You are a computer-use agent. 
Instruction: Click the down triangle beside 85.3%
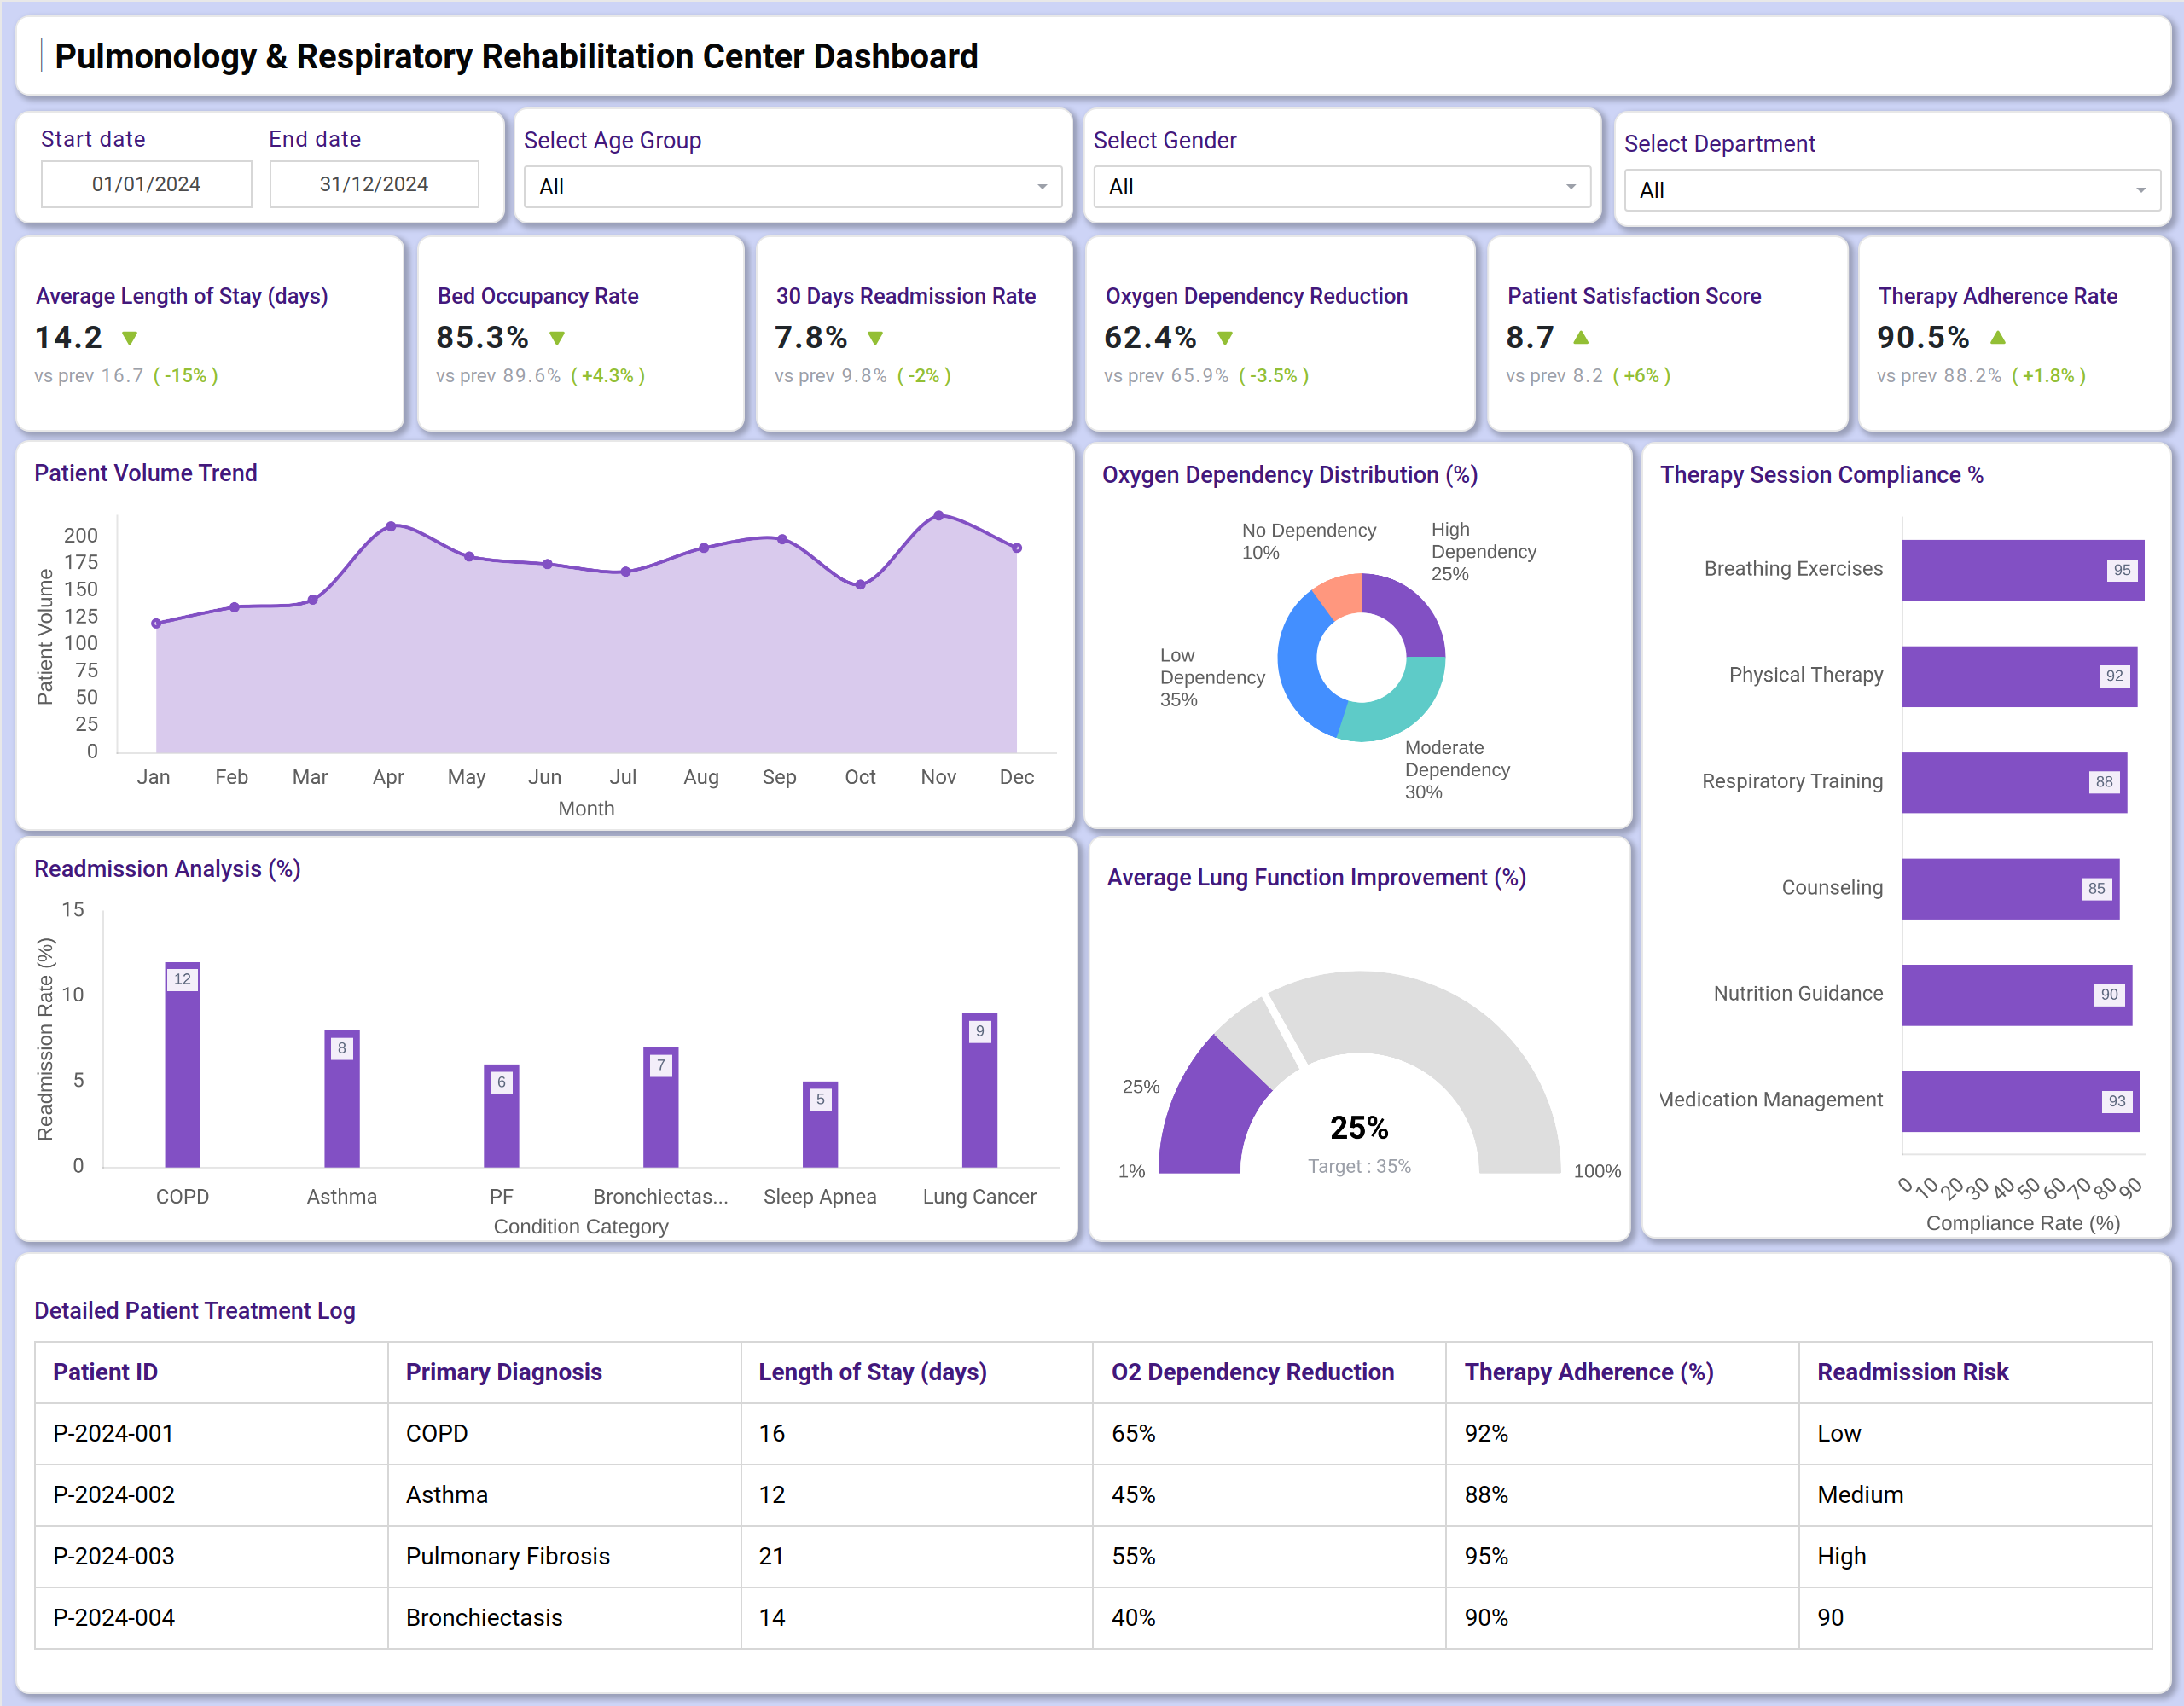point(557,338)
